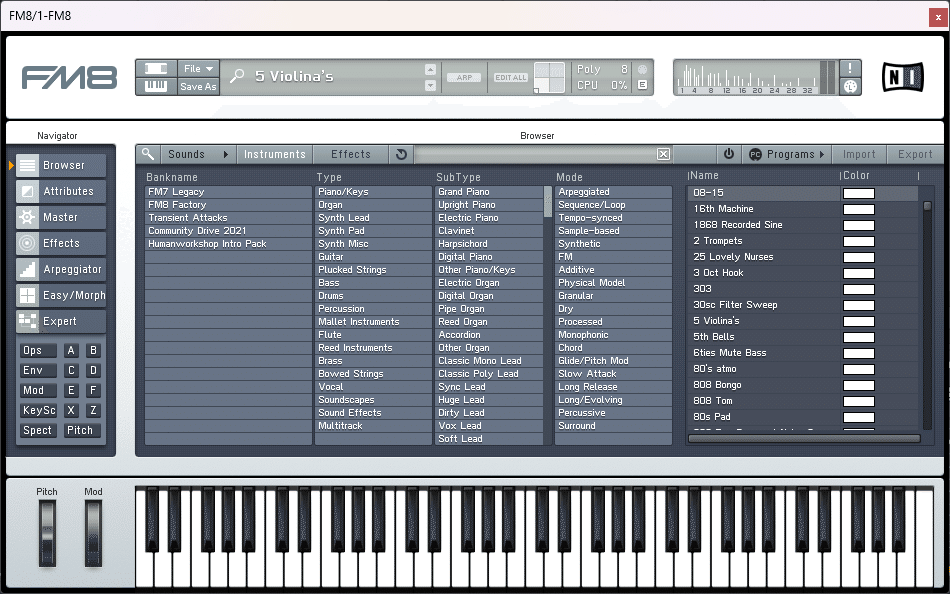Sort the list by the Name column header

click(x=706, y=175)
